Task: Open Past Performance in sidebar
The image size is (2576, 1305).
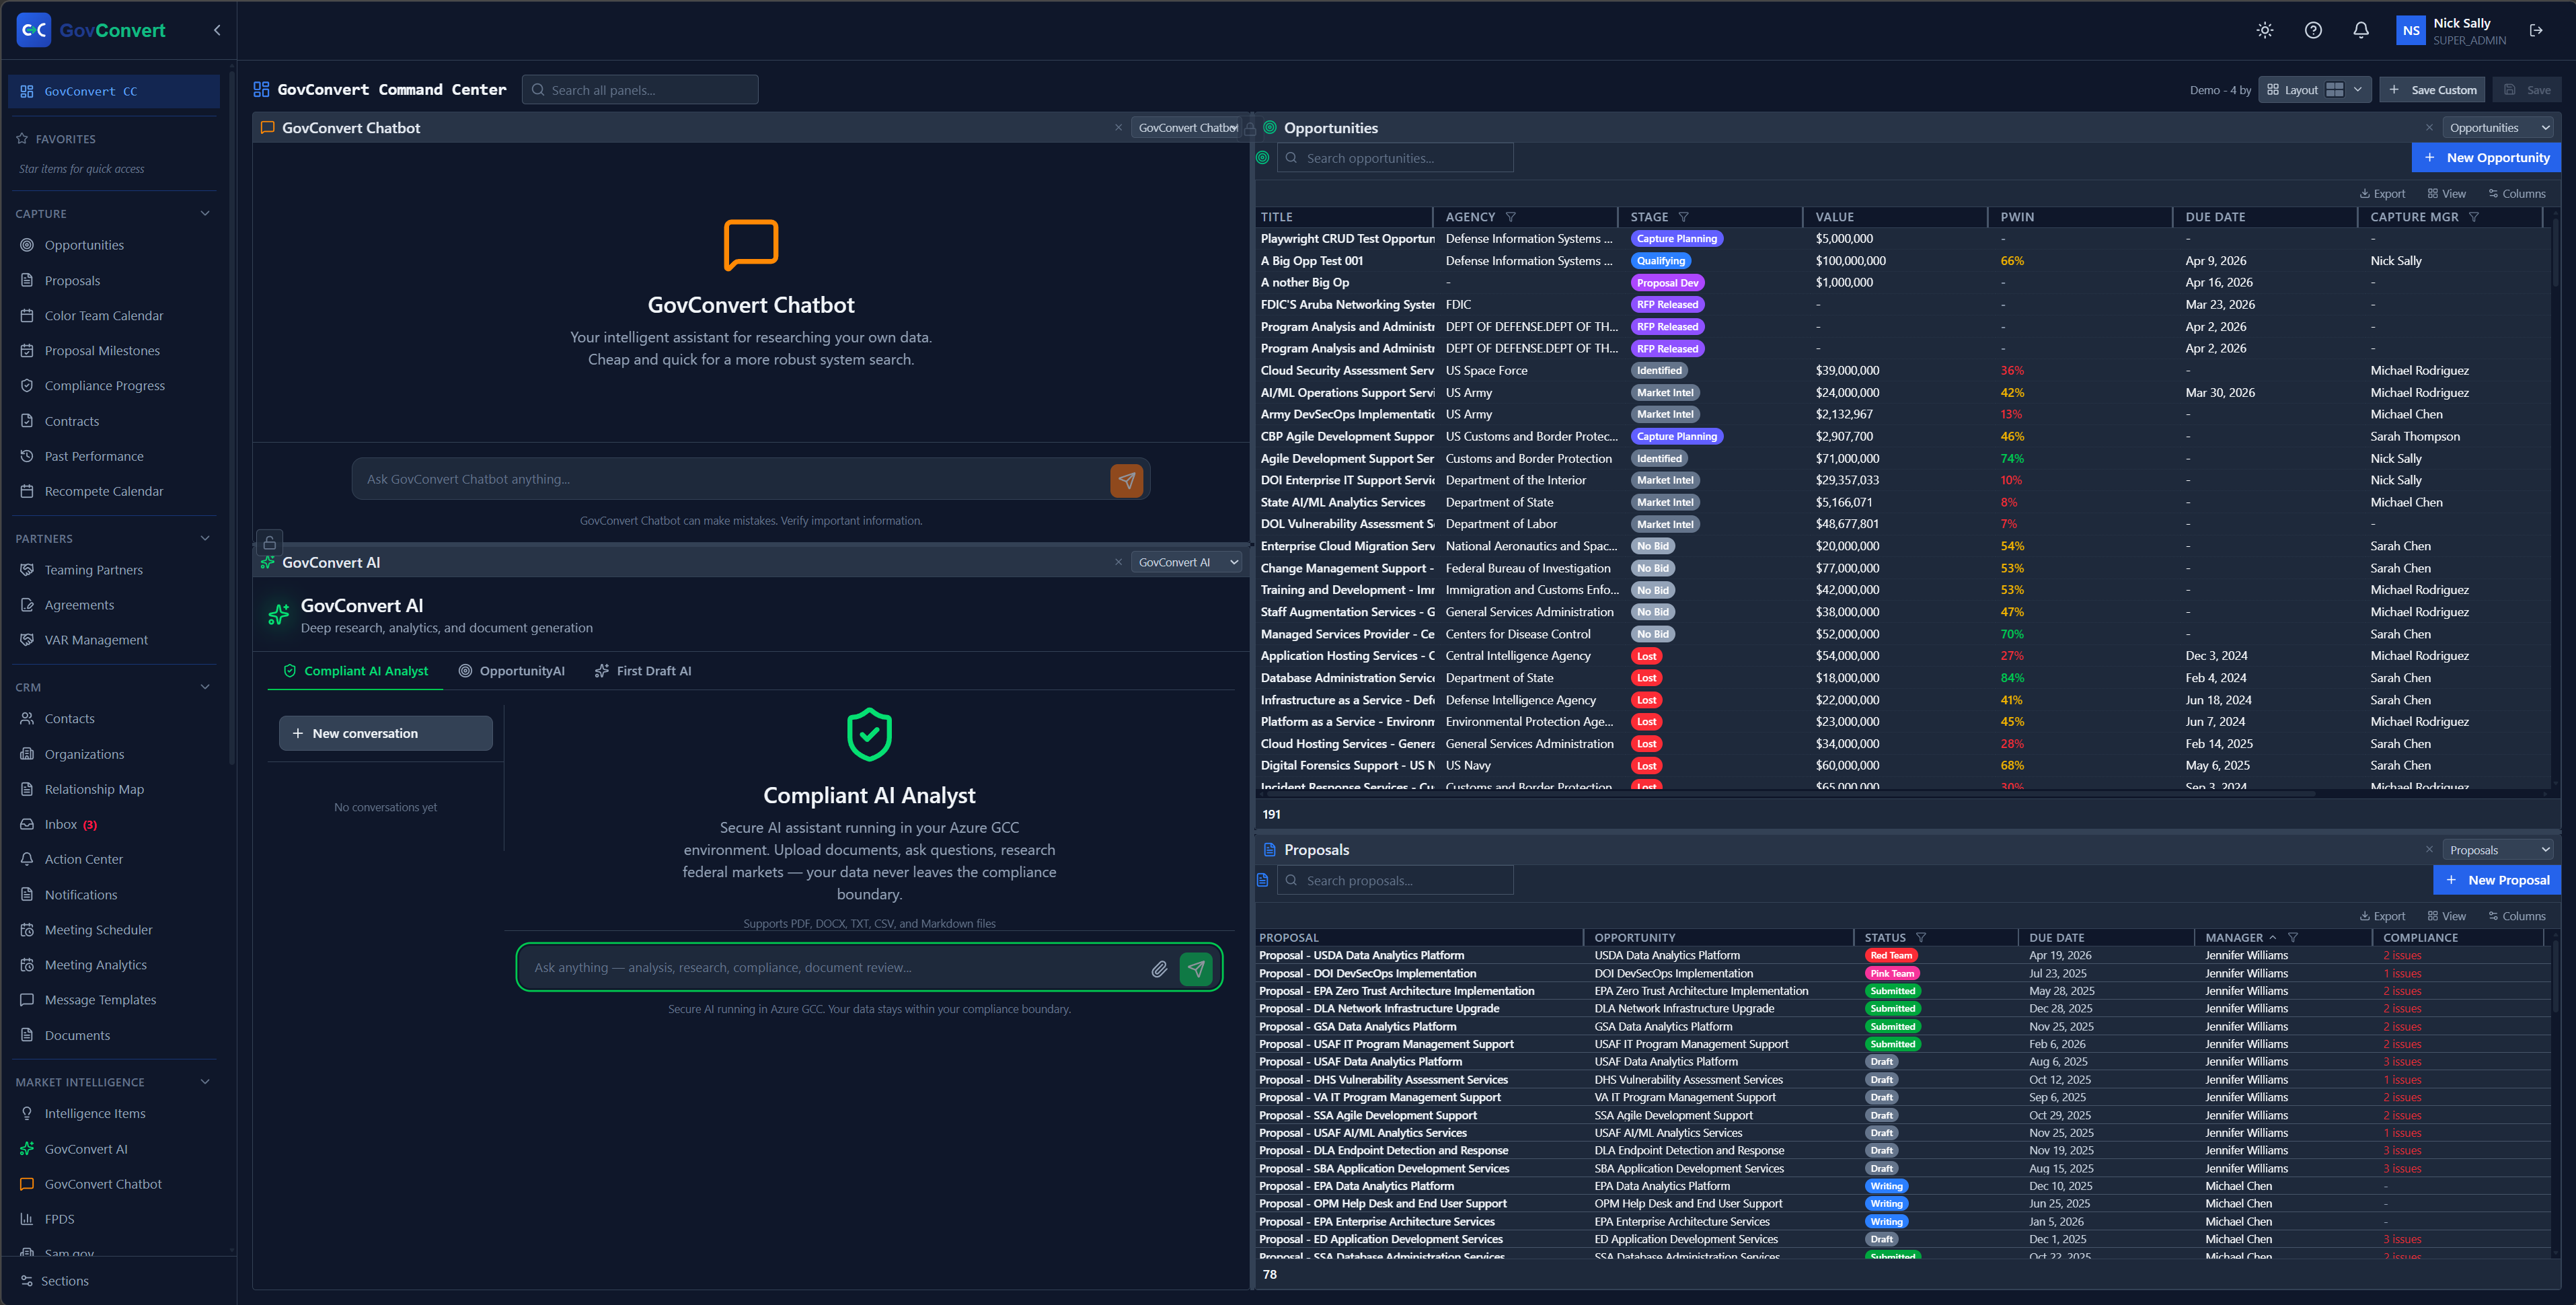Action: [94, 456]
